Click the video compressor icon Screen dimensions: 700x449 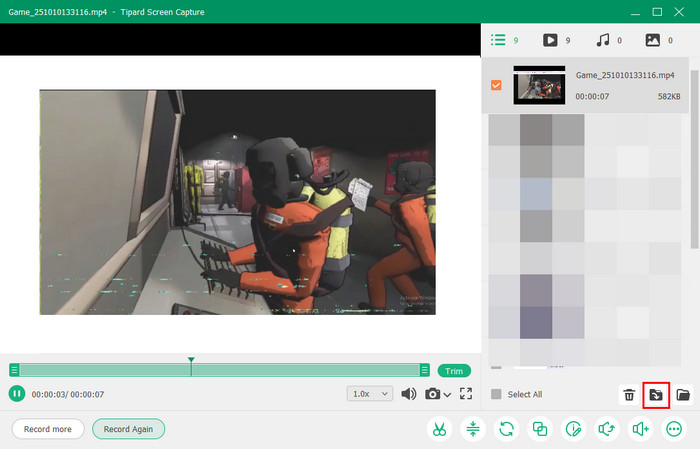coord(473,429)
